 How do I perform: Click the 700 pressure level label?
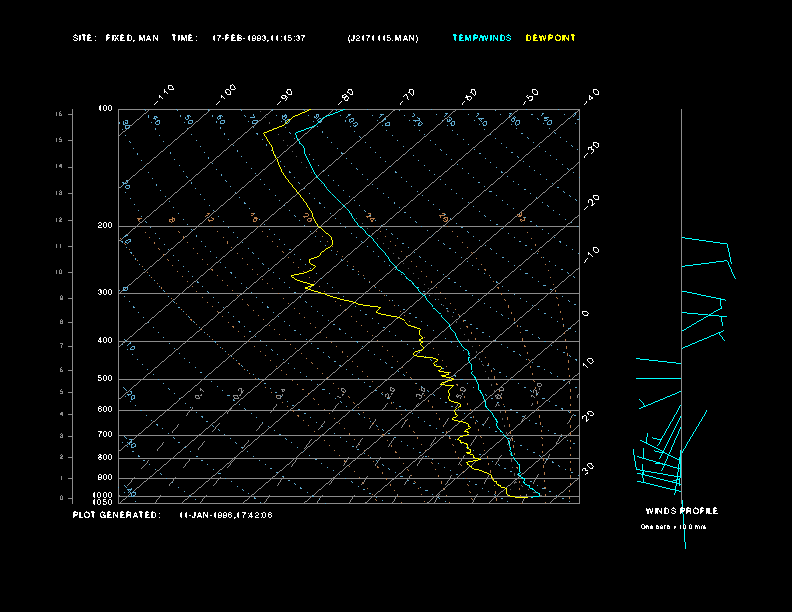coord(105,435)
